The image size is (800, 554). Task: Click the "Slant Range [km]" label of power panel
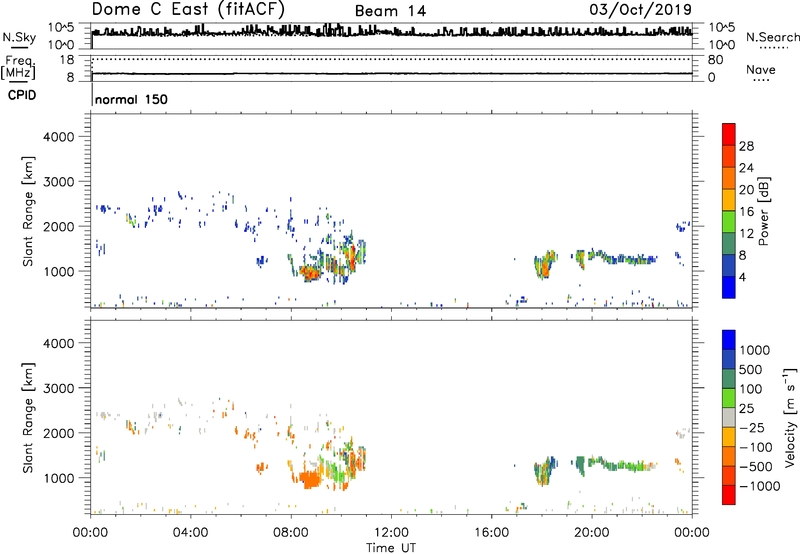click(28, 211)
